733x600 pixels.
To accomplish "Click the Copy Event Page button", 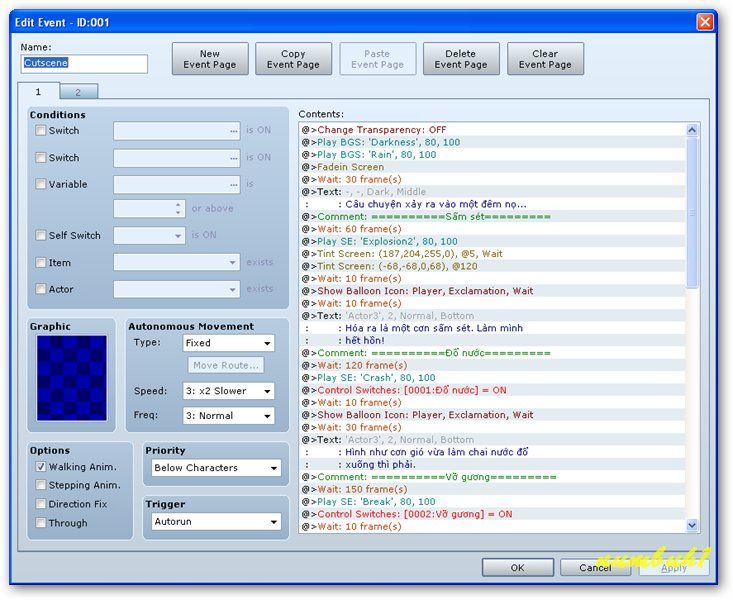I will pos(293,59).
